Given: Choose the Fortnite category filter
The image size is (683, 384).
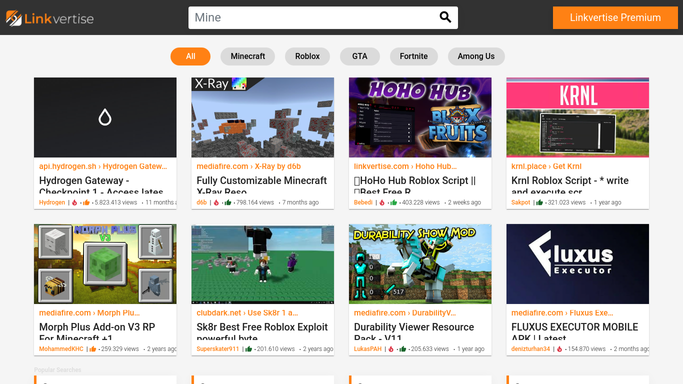Looking at the screenshot, I should 413,56.
